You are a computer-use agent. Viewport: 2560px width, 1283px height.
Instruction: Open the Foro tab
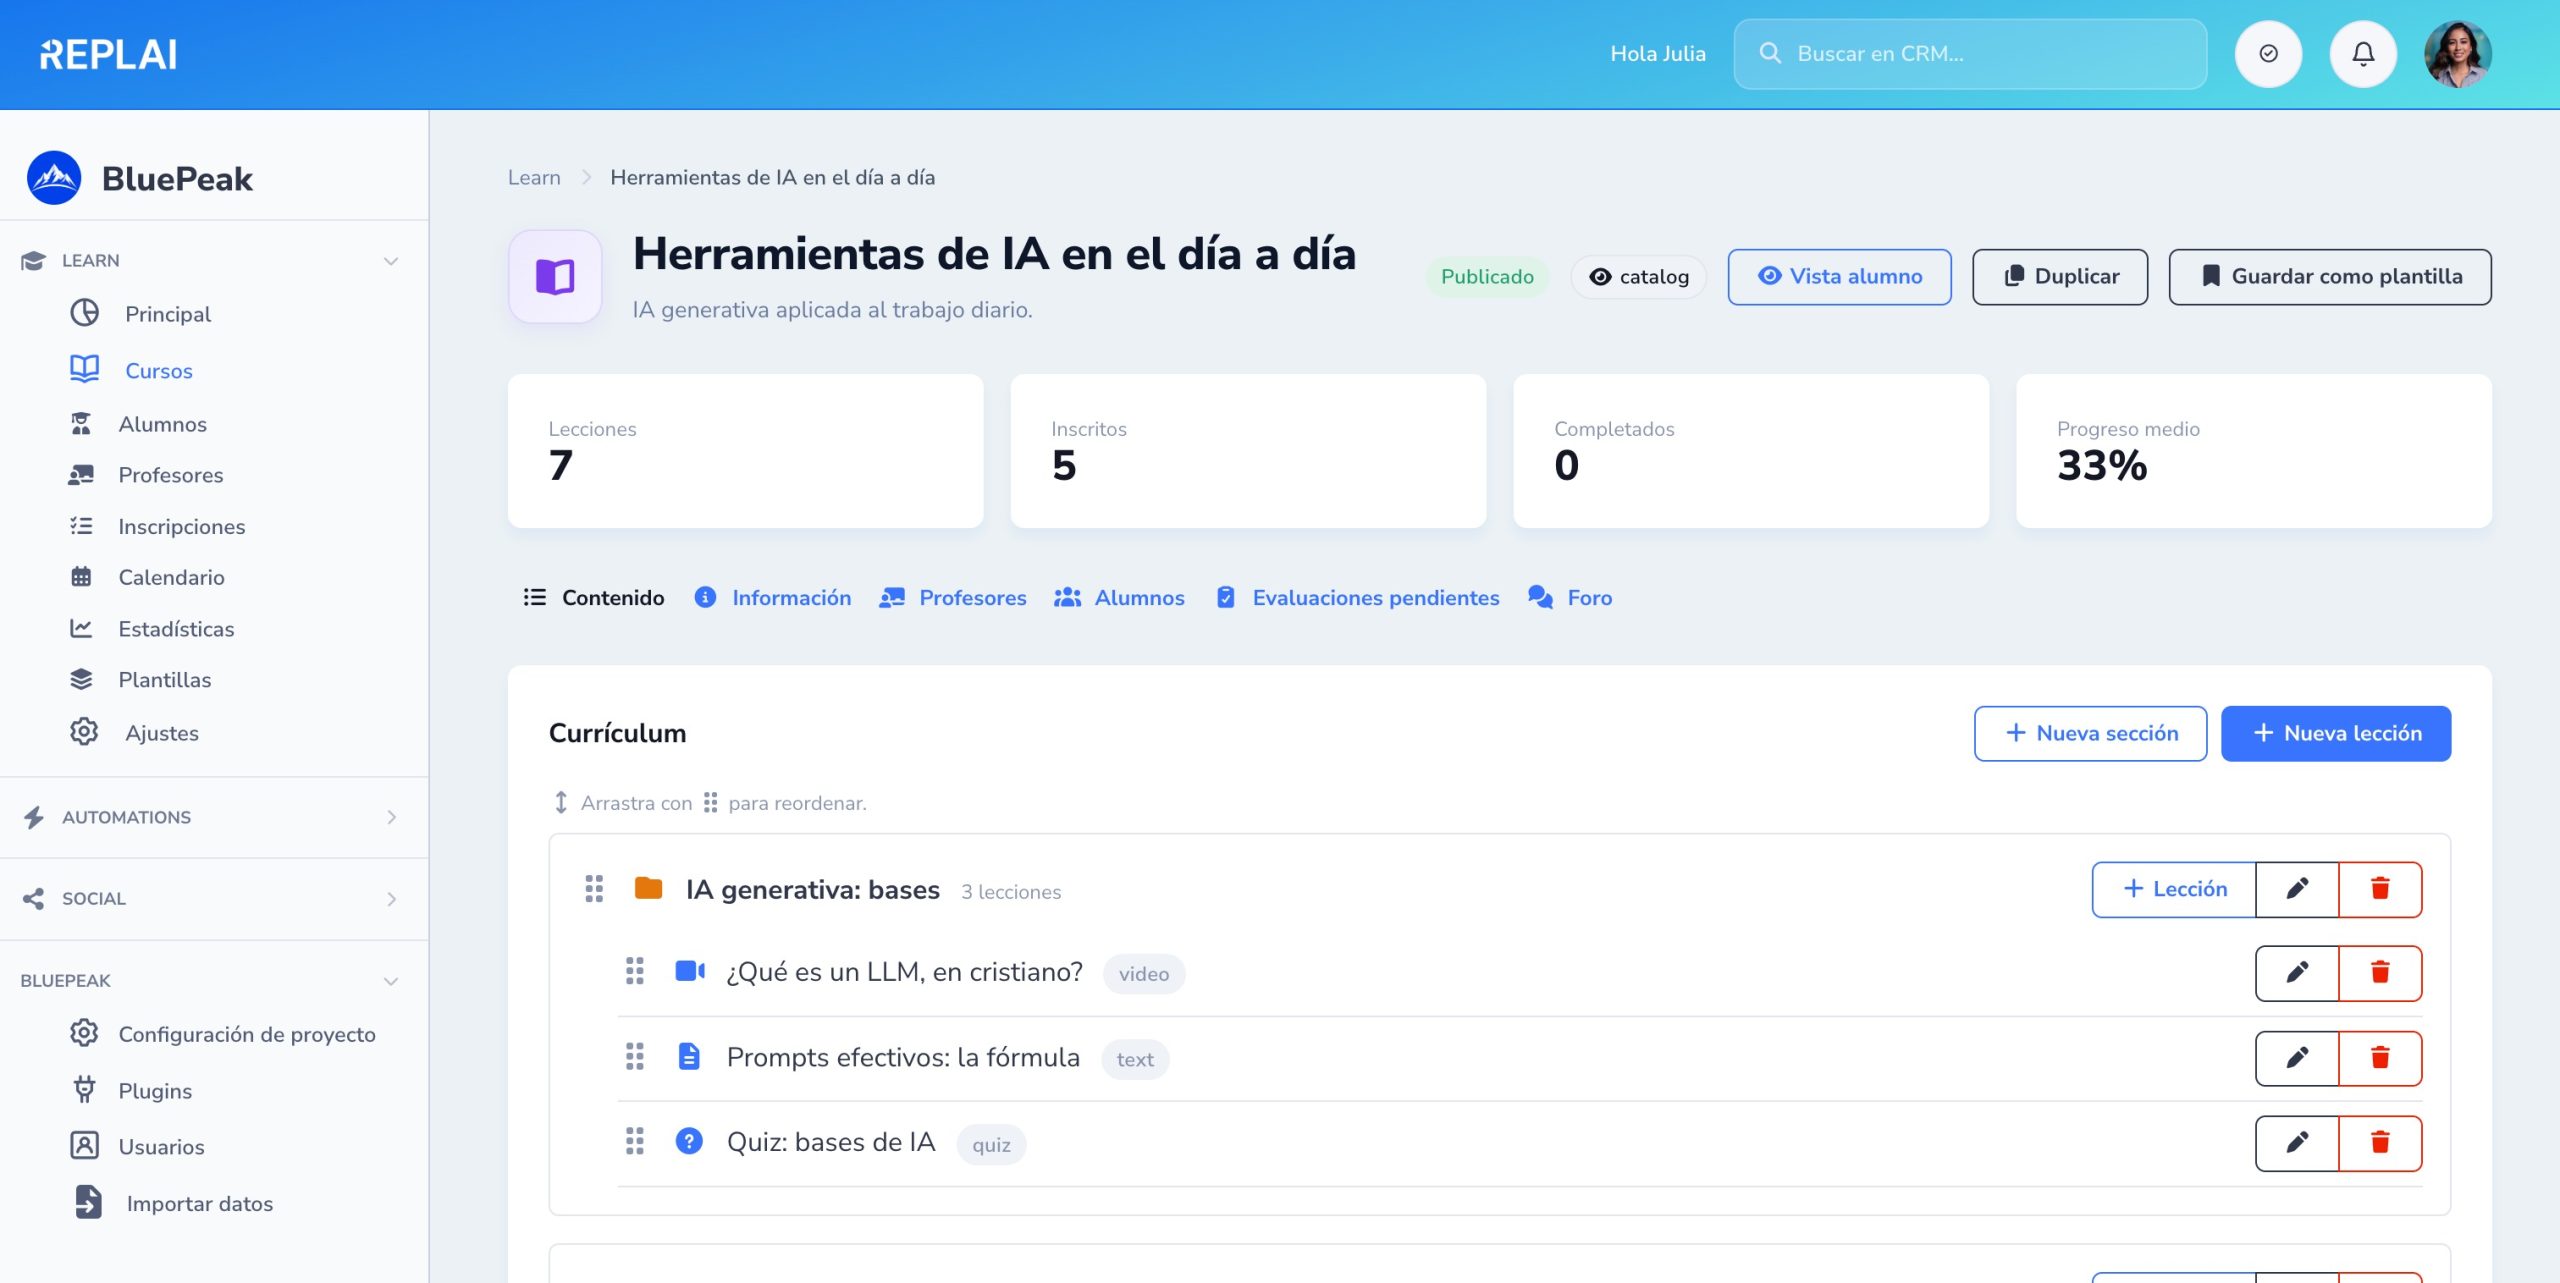point(1570,598)
